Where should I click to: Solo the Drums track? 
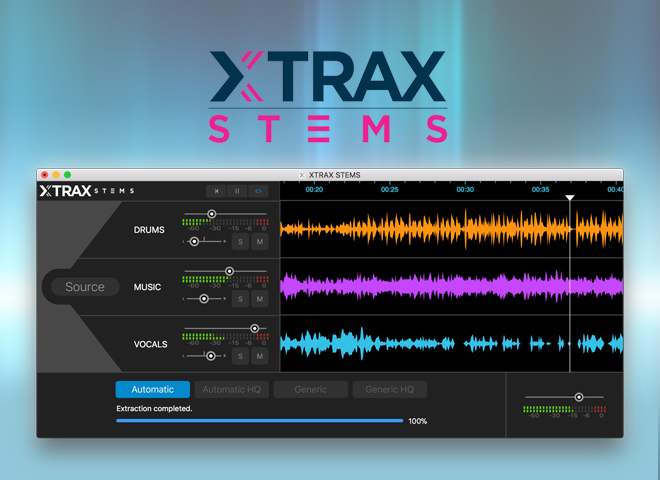tap(240, 241)
